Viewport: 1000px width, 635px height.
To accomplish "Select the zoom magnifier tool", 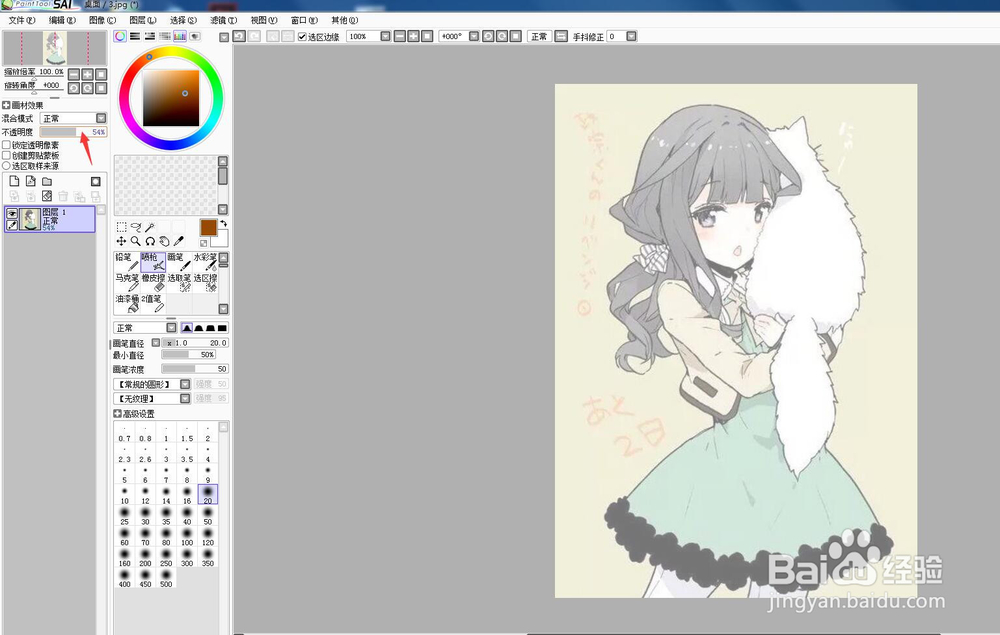I will (x=136, y=241).
